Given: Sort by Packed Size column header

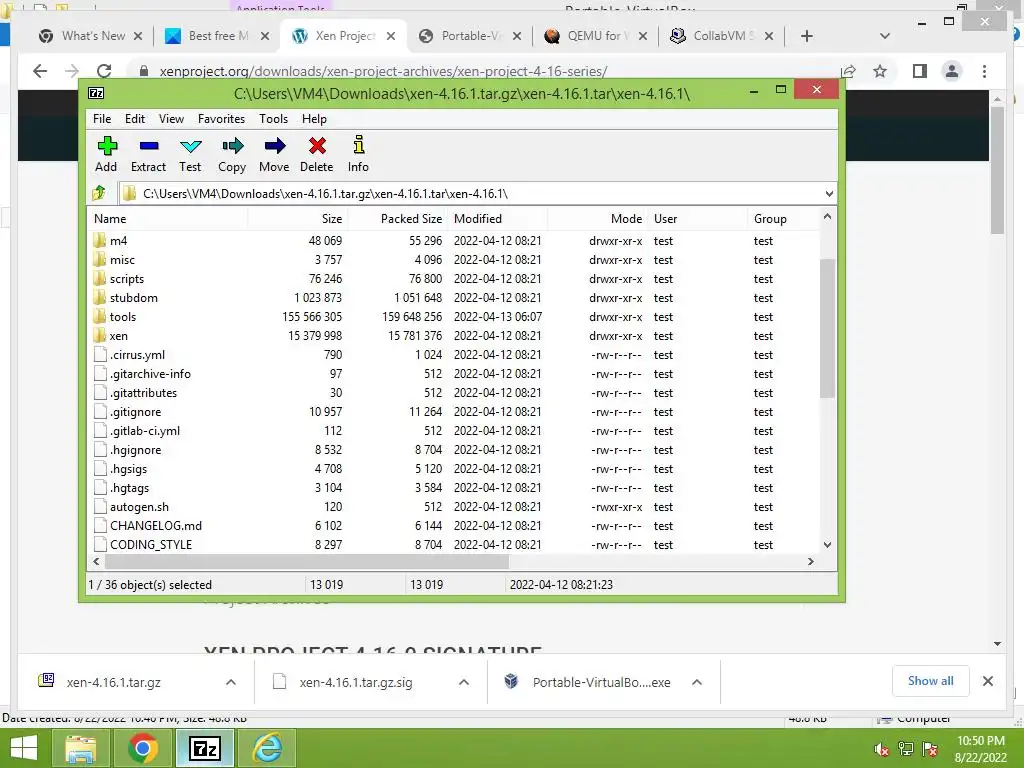Looking at the screenshot, I should click(398, 219).
